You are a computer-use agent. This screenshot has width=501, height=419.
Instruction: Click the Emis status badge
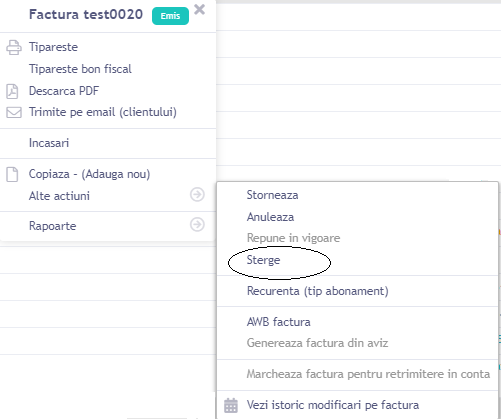[x=170, y=16]
